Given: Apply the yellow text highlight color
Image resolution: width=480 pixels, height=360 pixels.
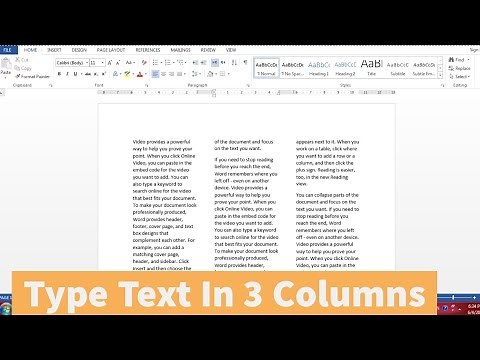Looking at the screenshot, I should (127, 74).
